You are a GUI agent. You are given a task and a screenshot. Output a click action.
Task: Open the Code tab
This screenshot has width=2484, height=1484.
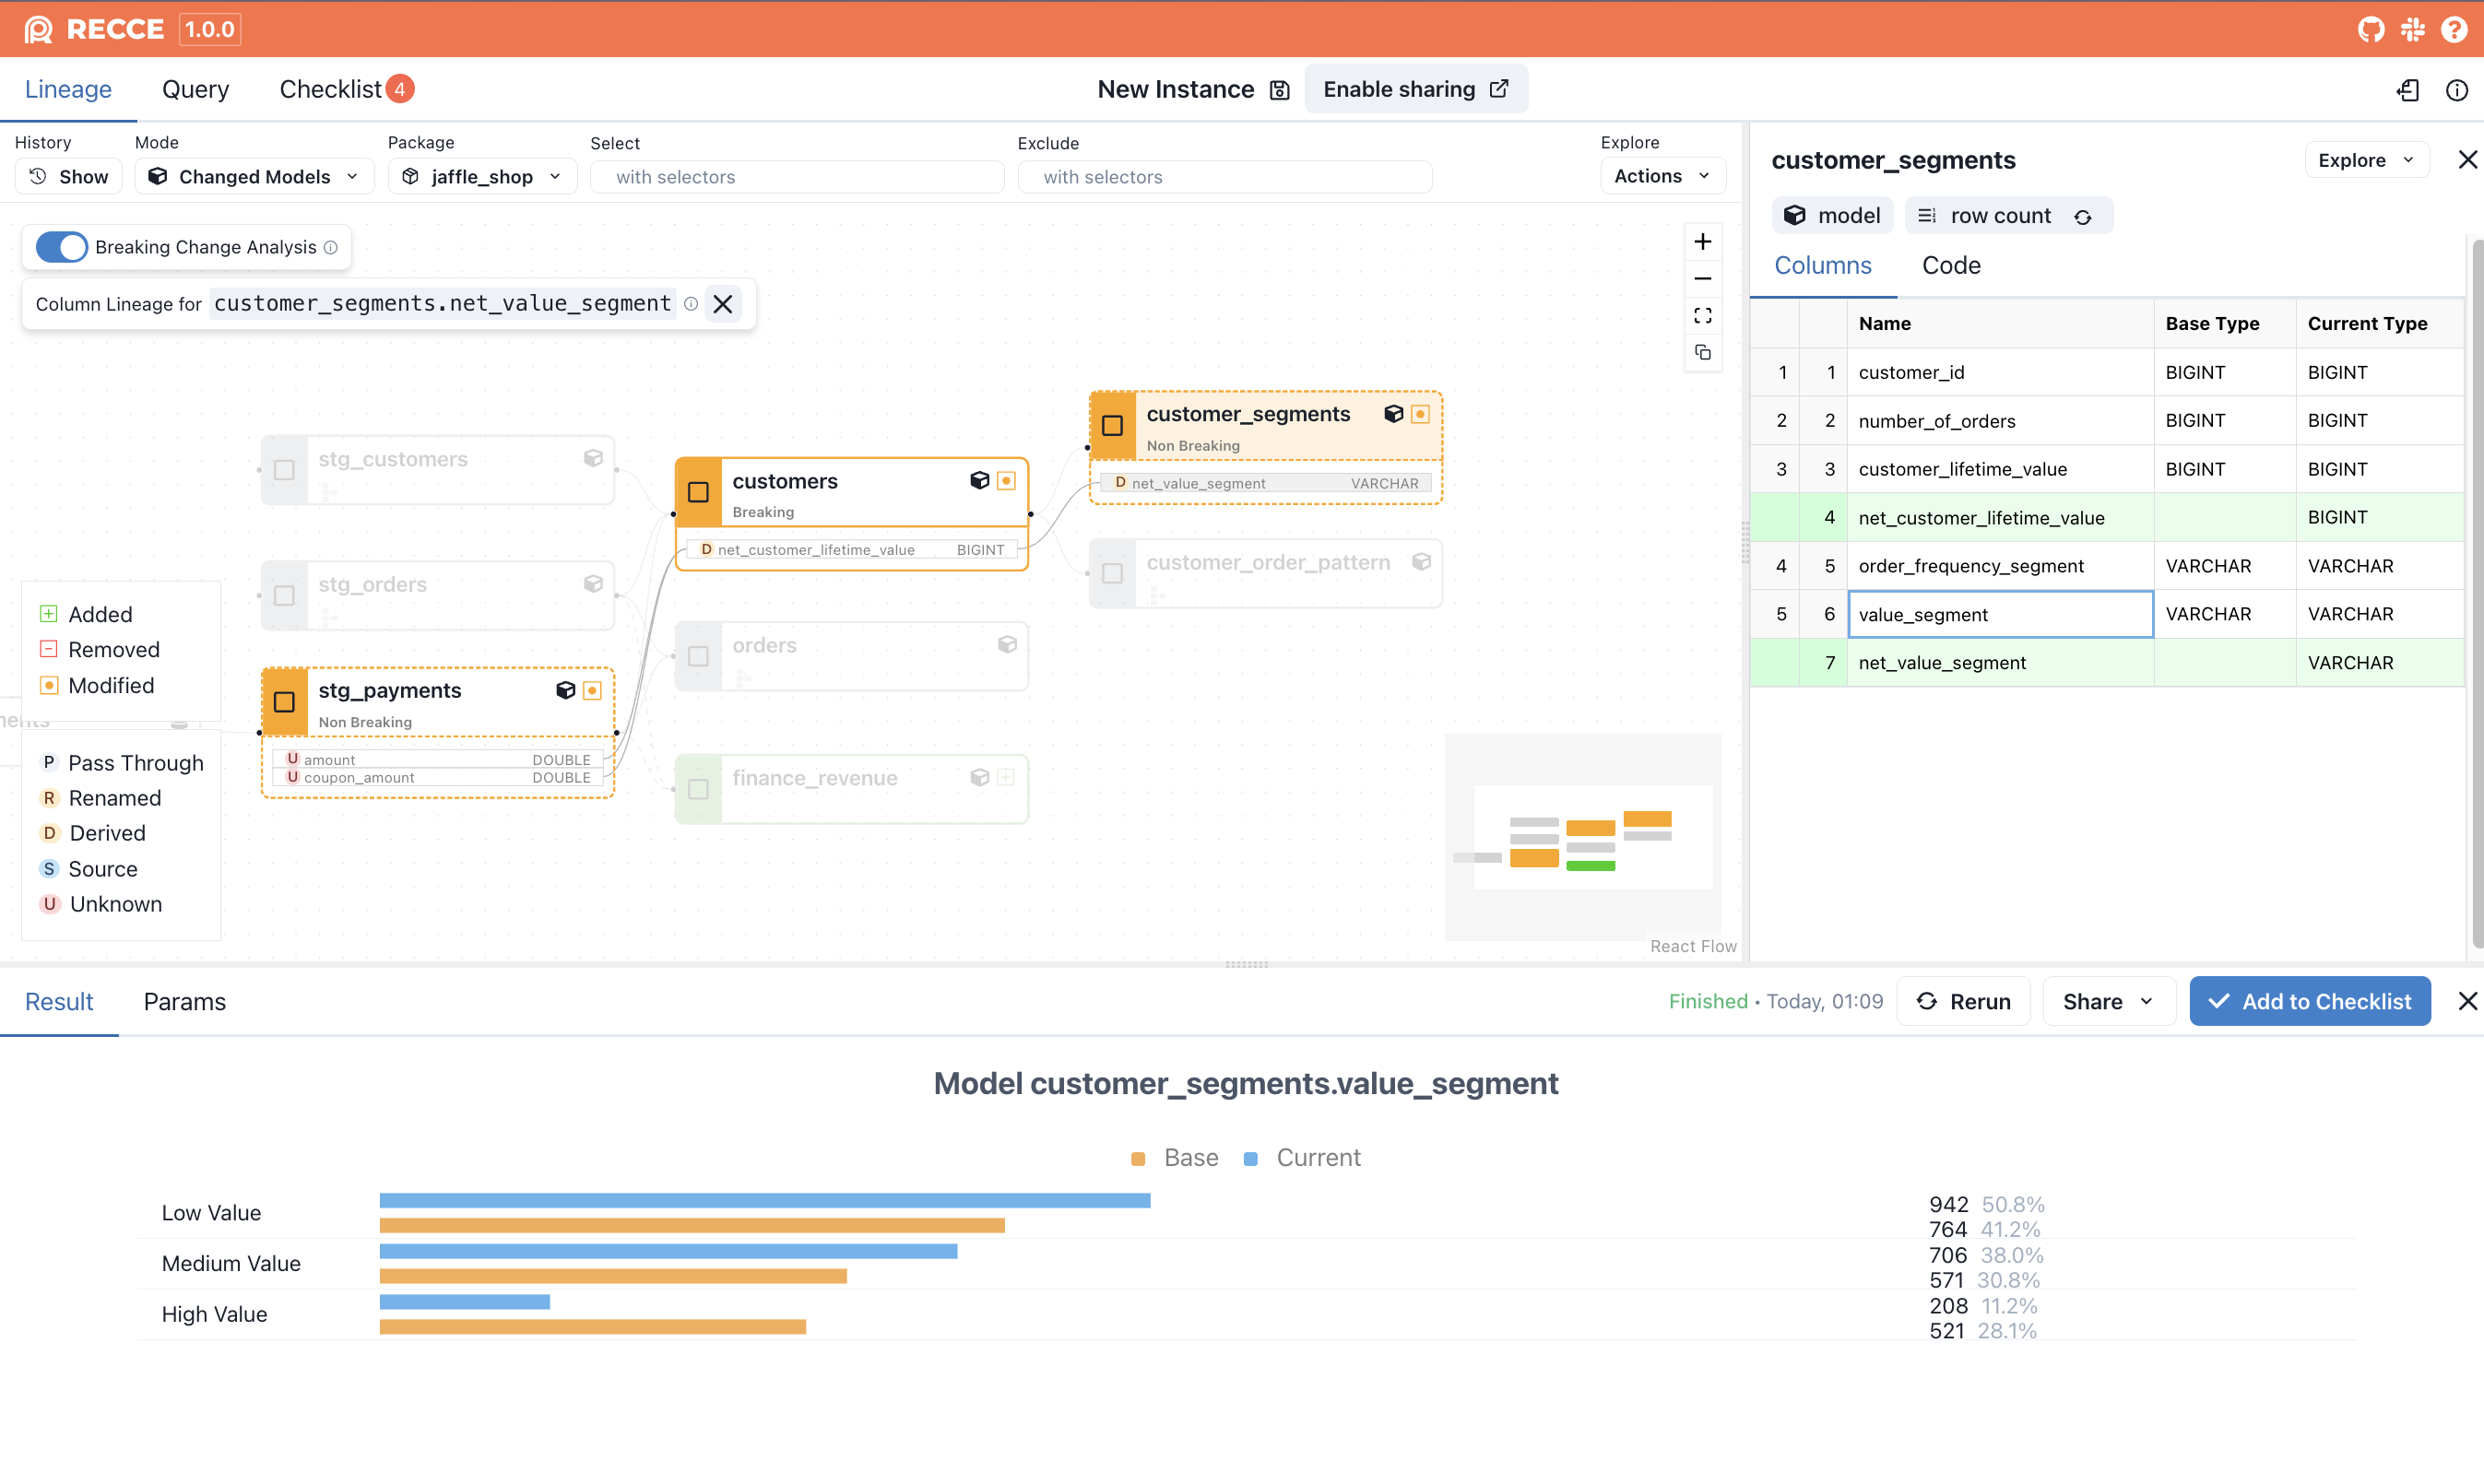coord(1950,265)
